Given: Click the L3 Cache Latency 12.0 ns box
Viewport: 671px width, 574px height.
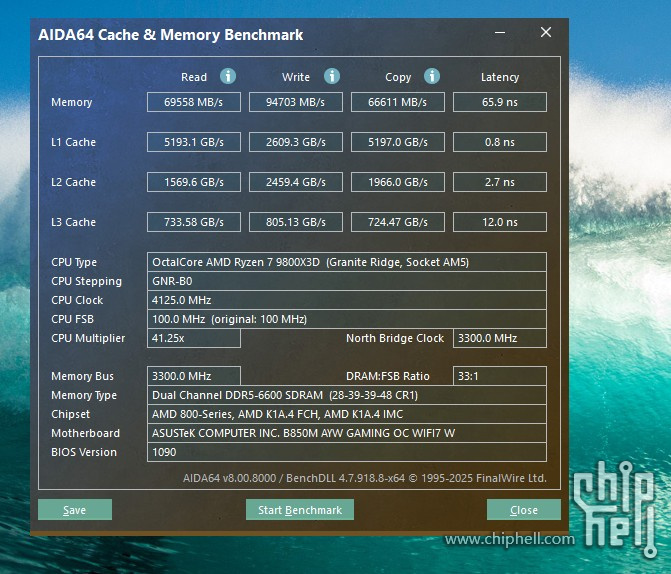Looking at the screenshot, I should (x=499, y=222).
